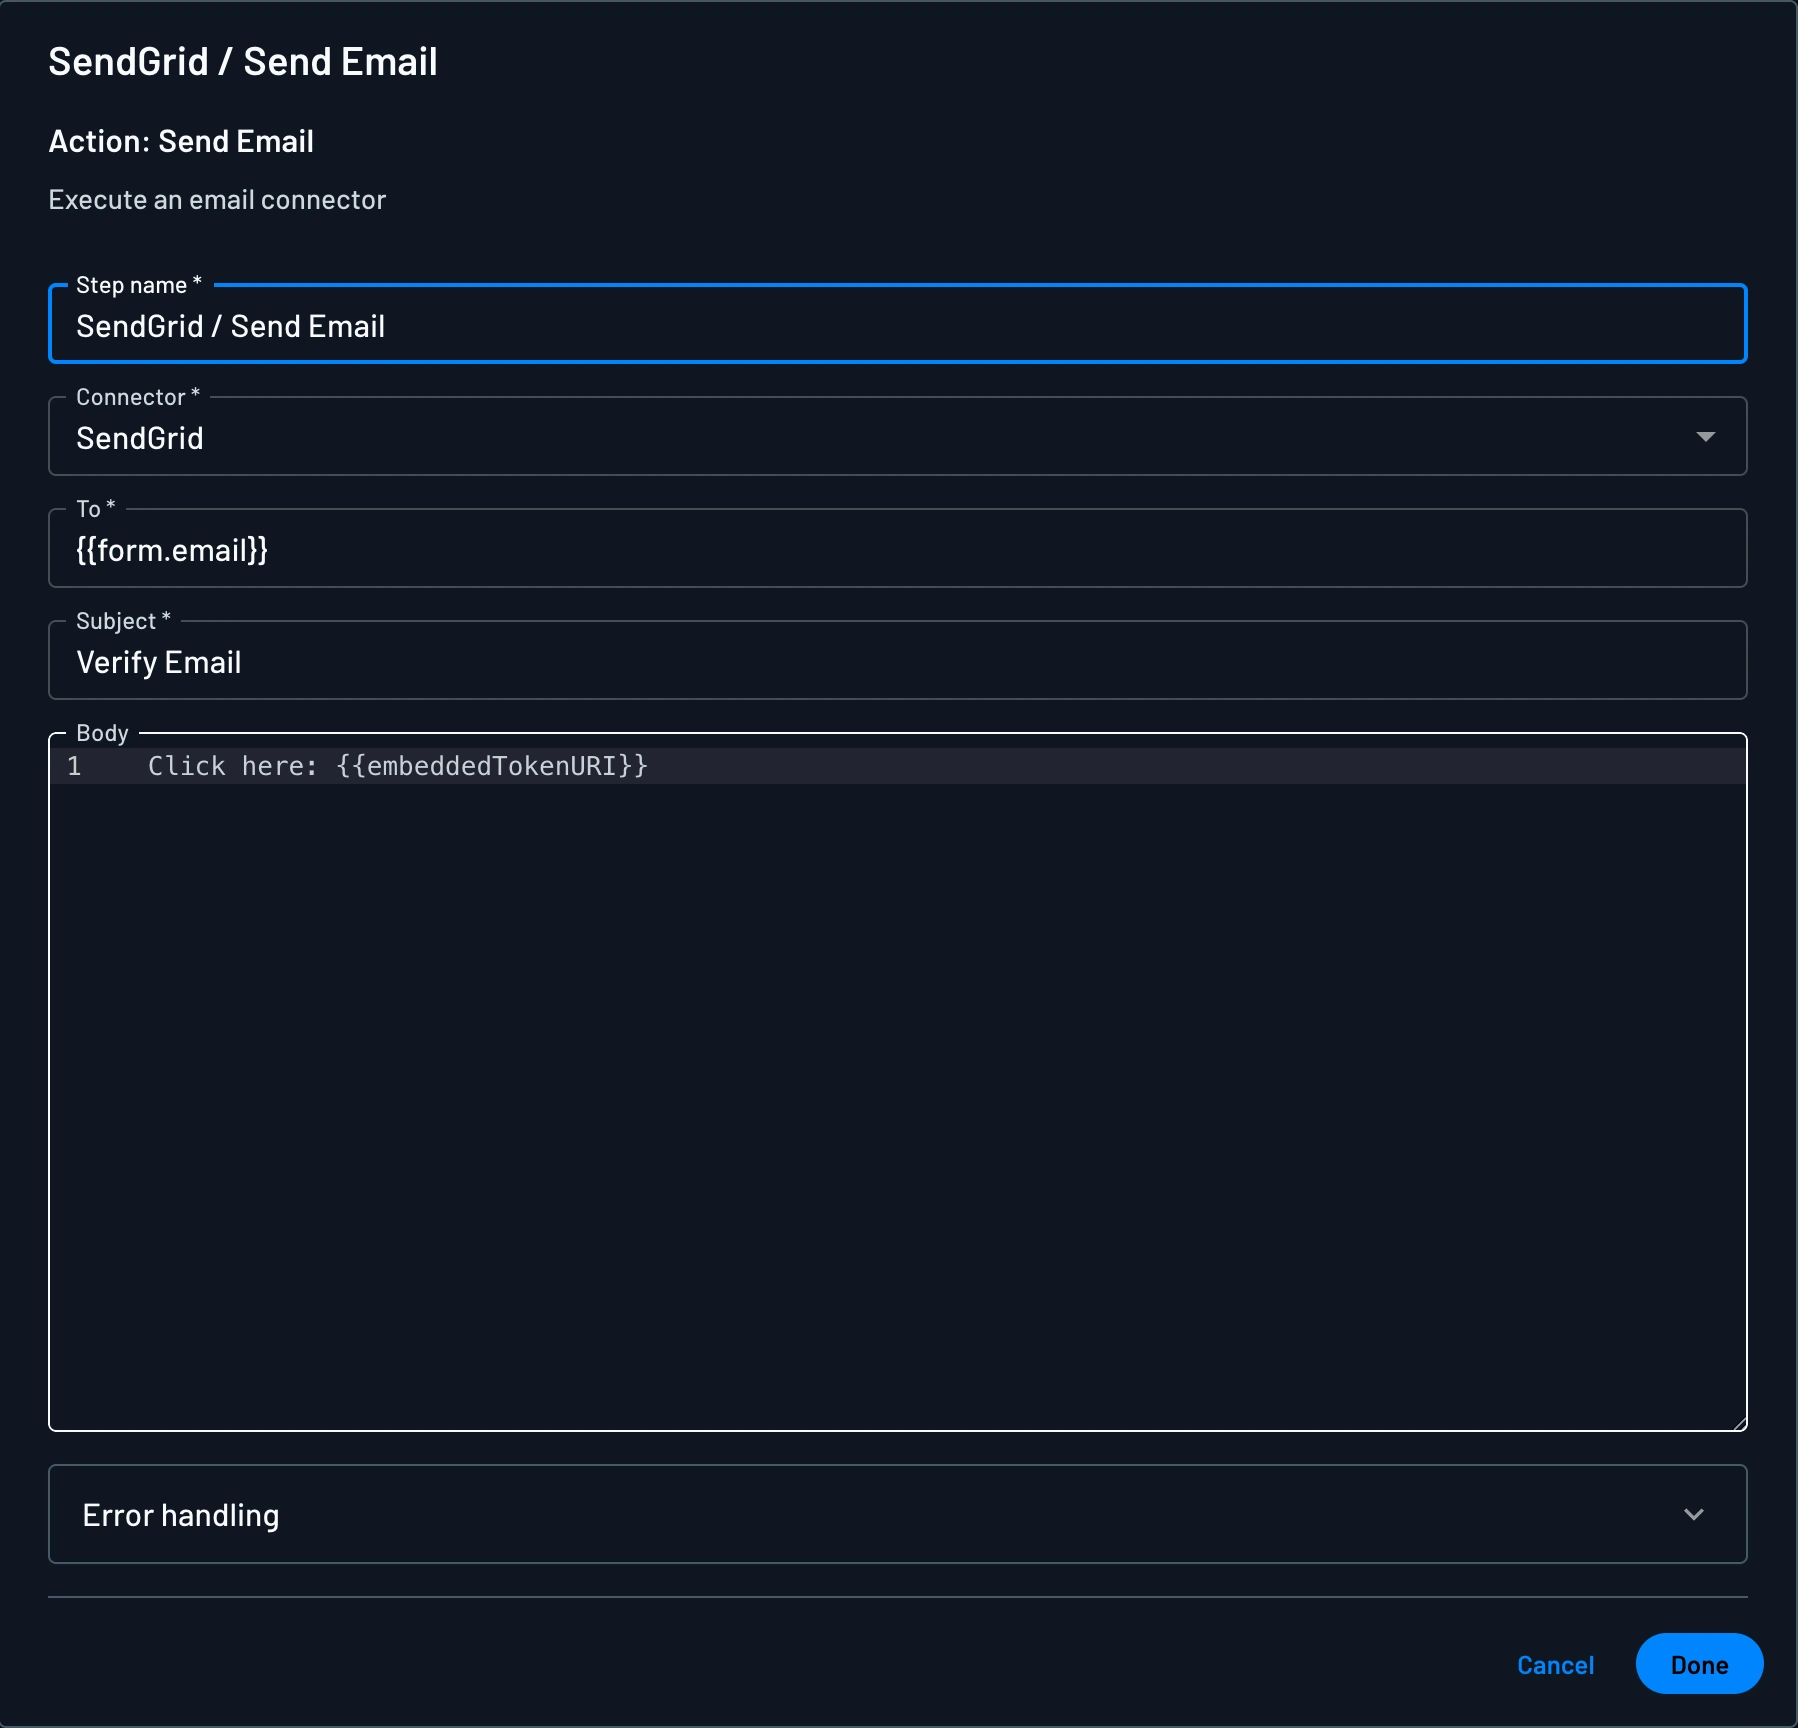1798x1728 pixels.
Task: Select the {{embeddedTokenURI}} token in Body
Action: (491, 766)
